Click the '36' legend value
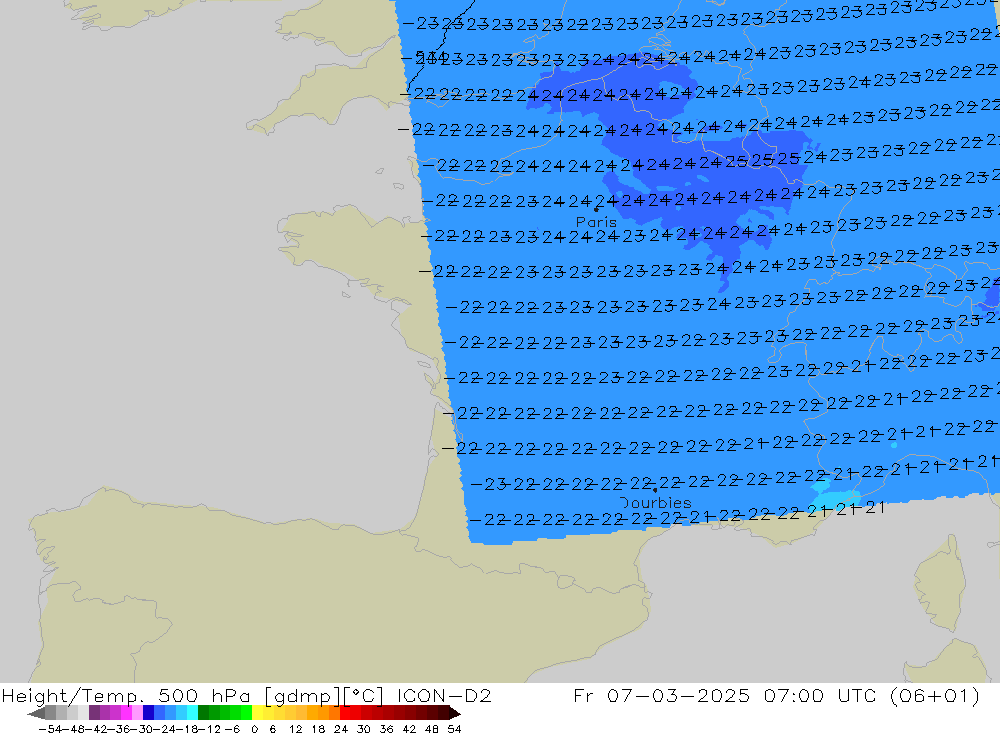The height and width of the screenshot is (733, 1000). point(386,729)
